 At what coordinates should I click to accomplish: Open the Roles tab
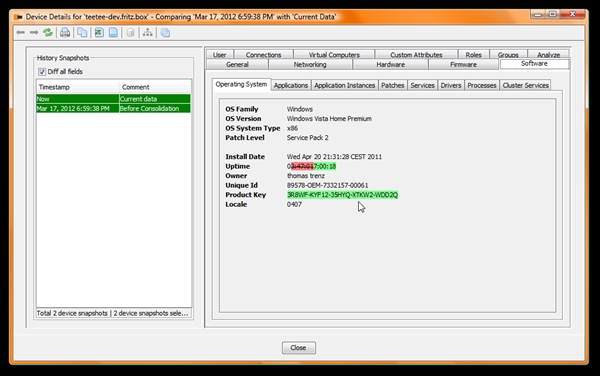tap(473, 55)
